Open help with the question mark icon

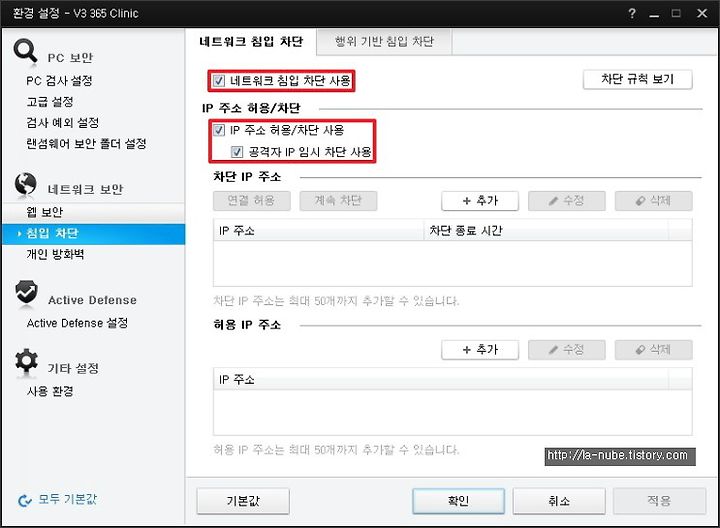pos(632,13)
